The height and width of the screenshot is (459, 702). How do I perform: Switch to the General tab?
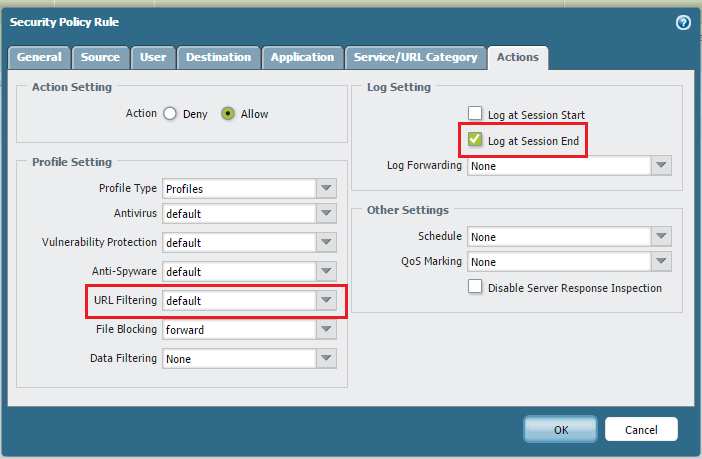[x=39, y=58]
